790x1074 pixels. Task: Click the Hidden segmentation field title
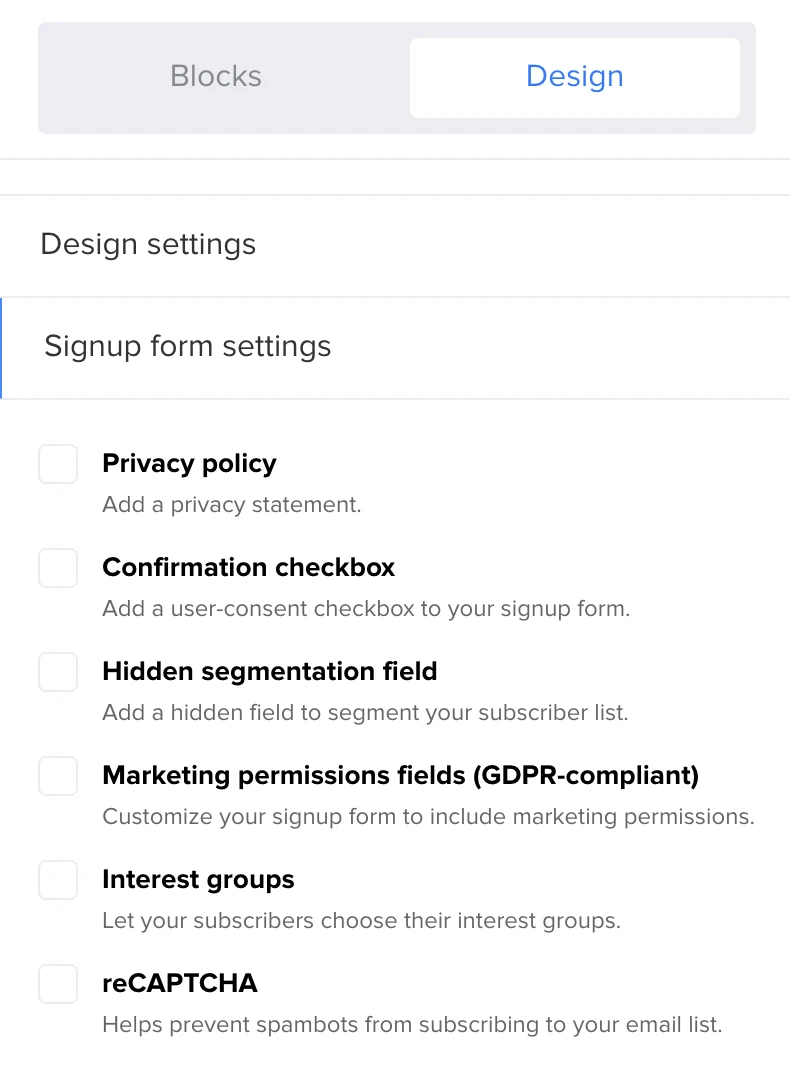tap(270, 671)
